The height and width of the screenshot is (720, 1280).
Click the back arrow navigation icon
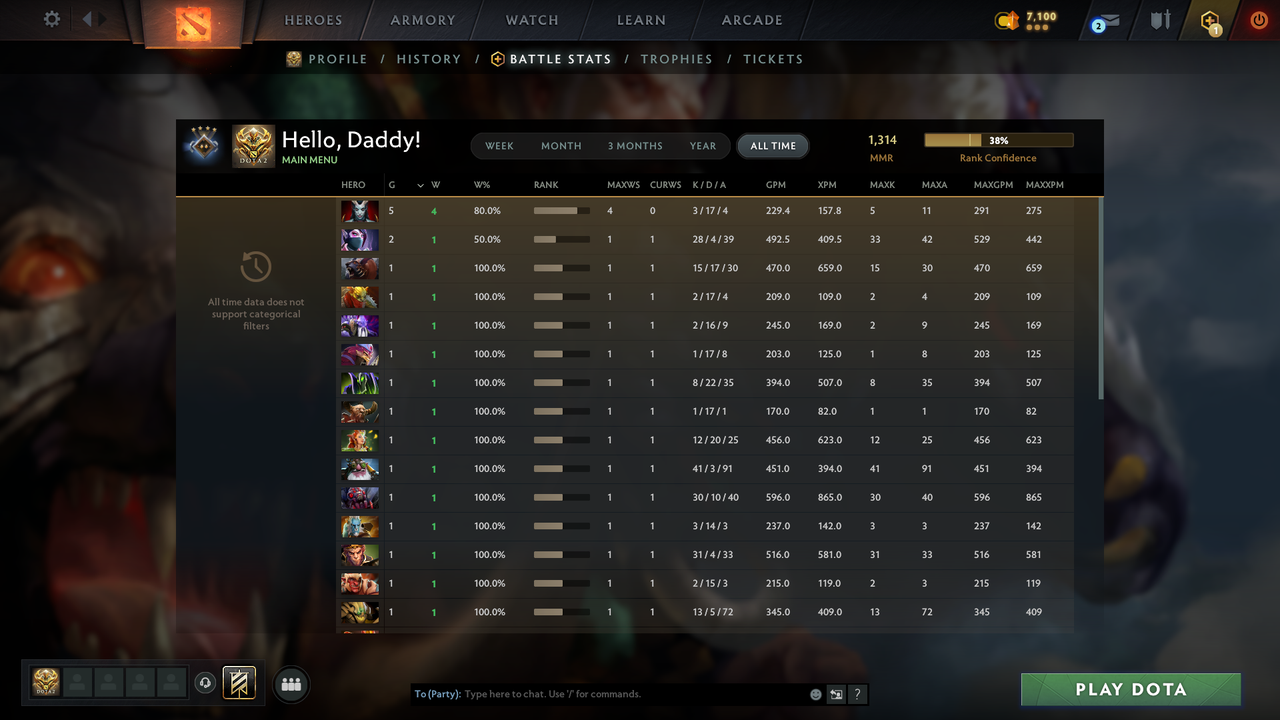click(x=87, y=19)
